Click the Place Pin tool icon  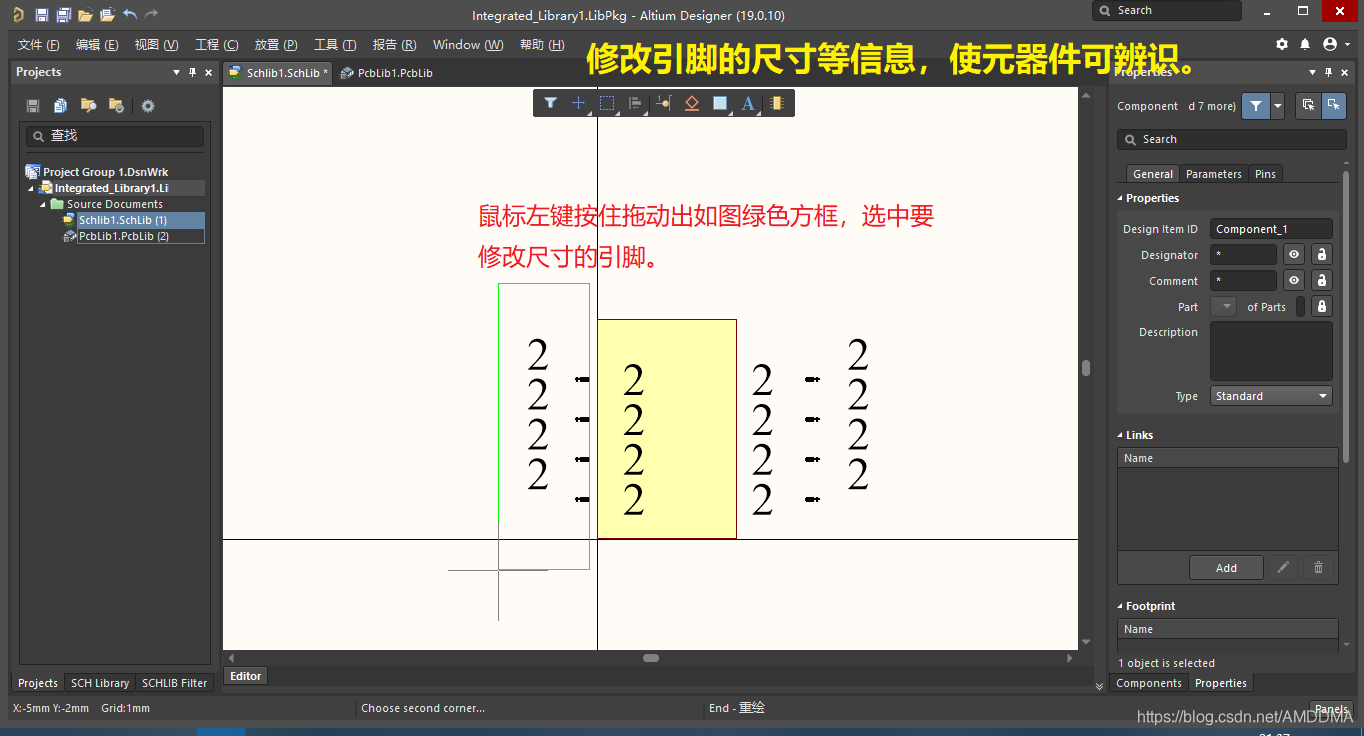[x=663, y=103]
